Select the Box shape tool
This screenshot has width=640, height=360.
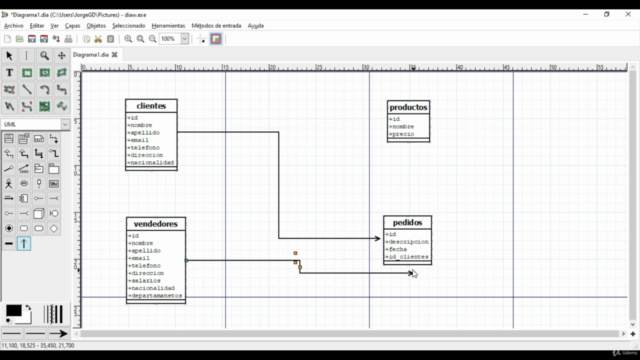tap(27, 73)
